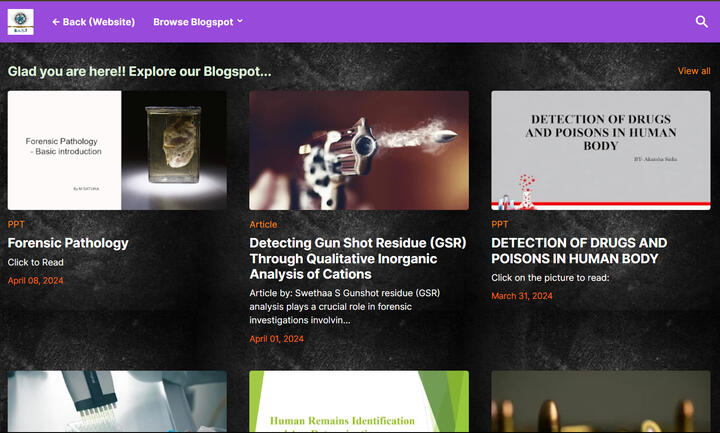Click the Forensic Pathology post title
Screen dimensions: 720x433
(x=68, y=243)
